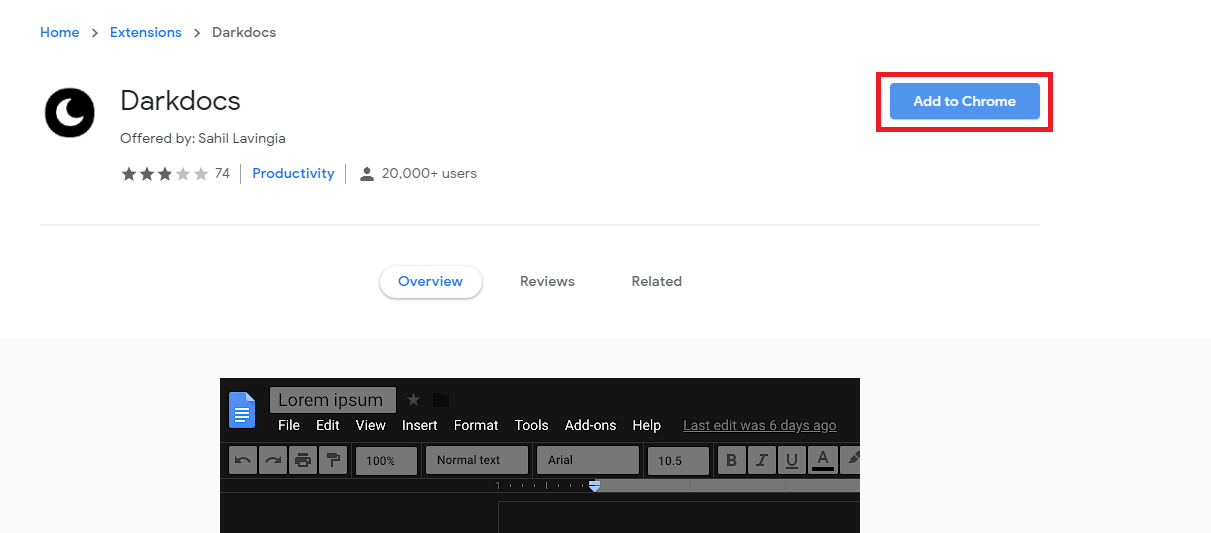Screen dimensions: 1211x533
Task: Switch to the Reviews tab
Action: point(547,281)
